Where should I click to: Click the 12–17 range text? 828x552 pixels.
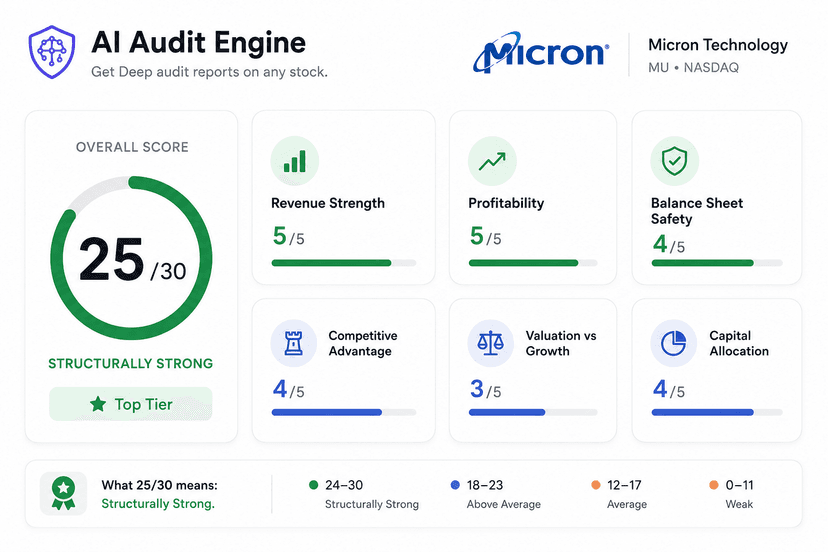coord(624,485)
